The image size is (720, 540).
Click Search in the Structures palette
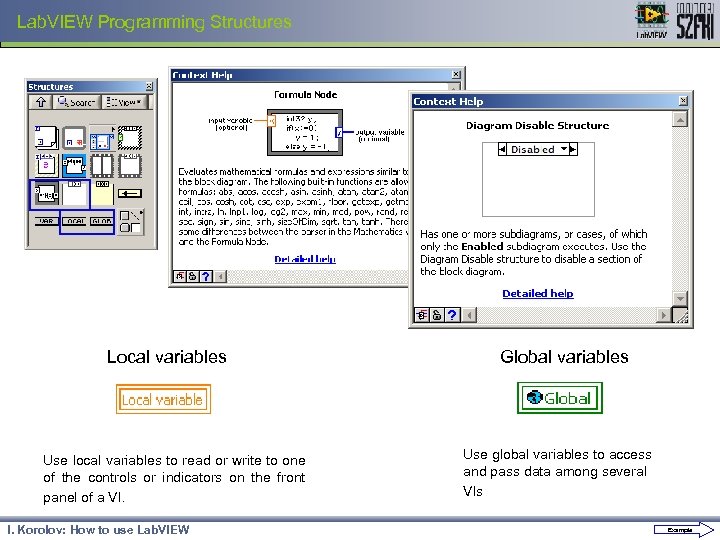(76, 102)
